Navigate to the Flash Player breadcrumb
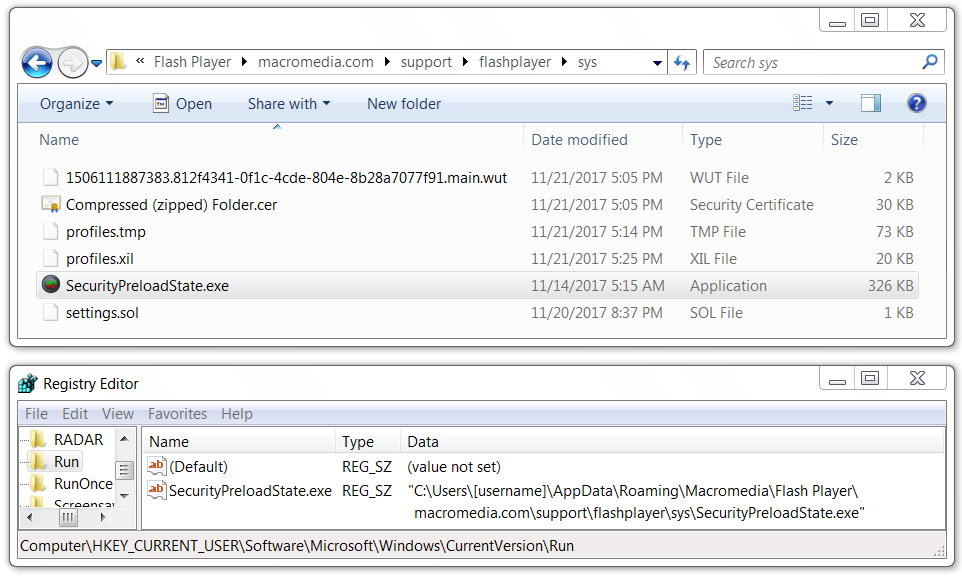 (192, 62)
